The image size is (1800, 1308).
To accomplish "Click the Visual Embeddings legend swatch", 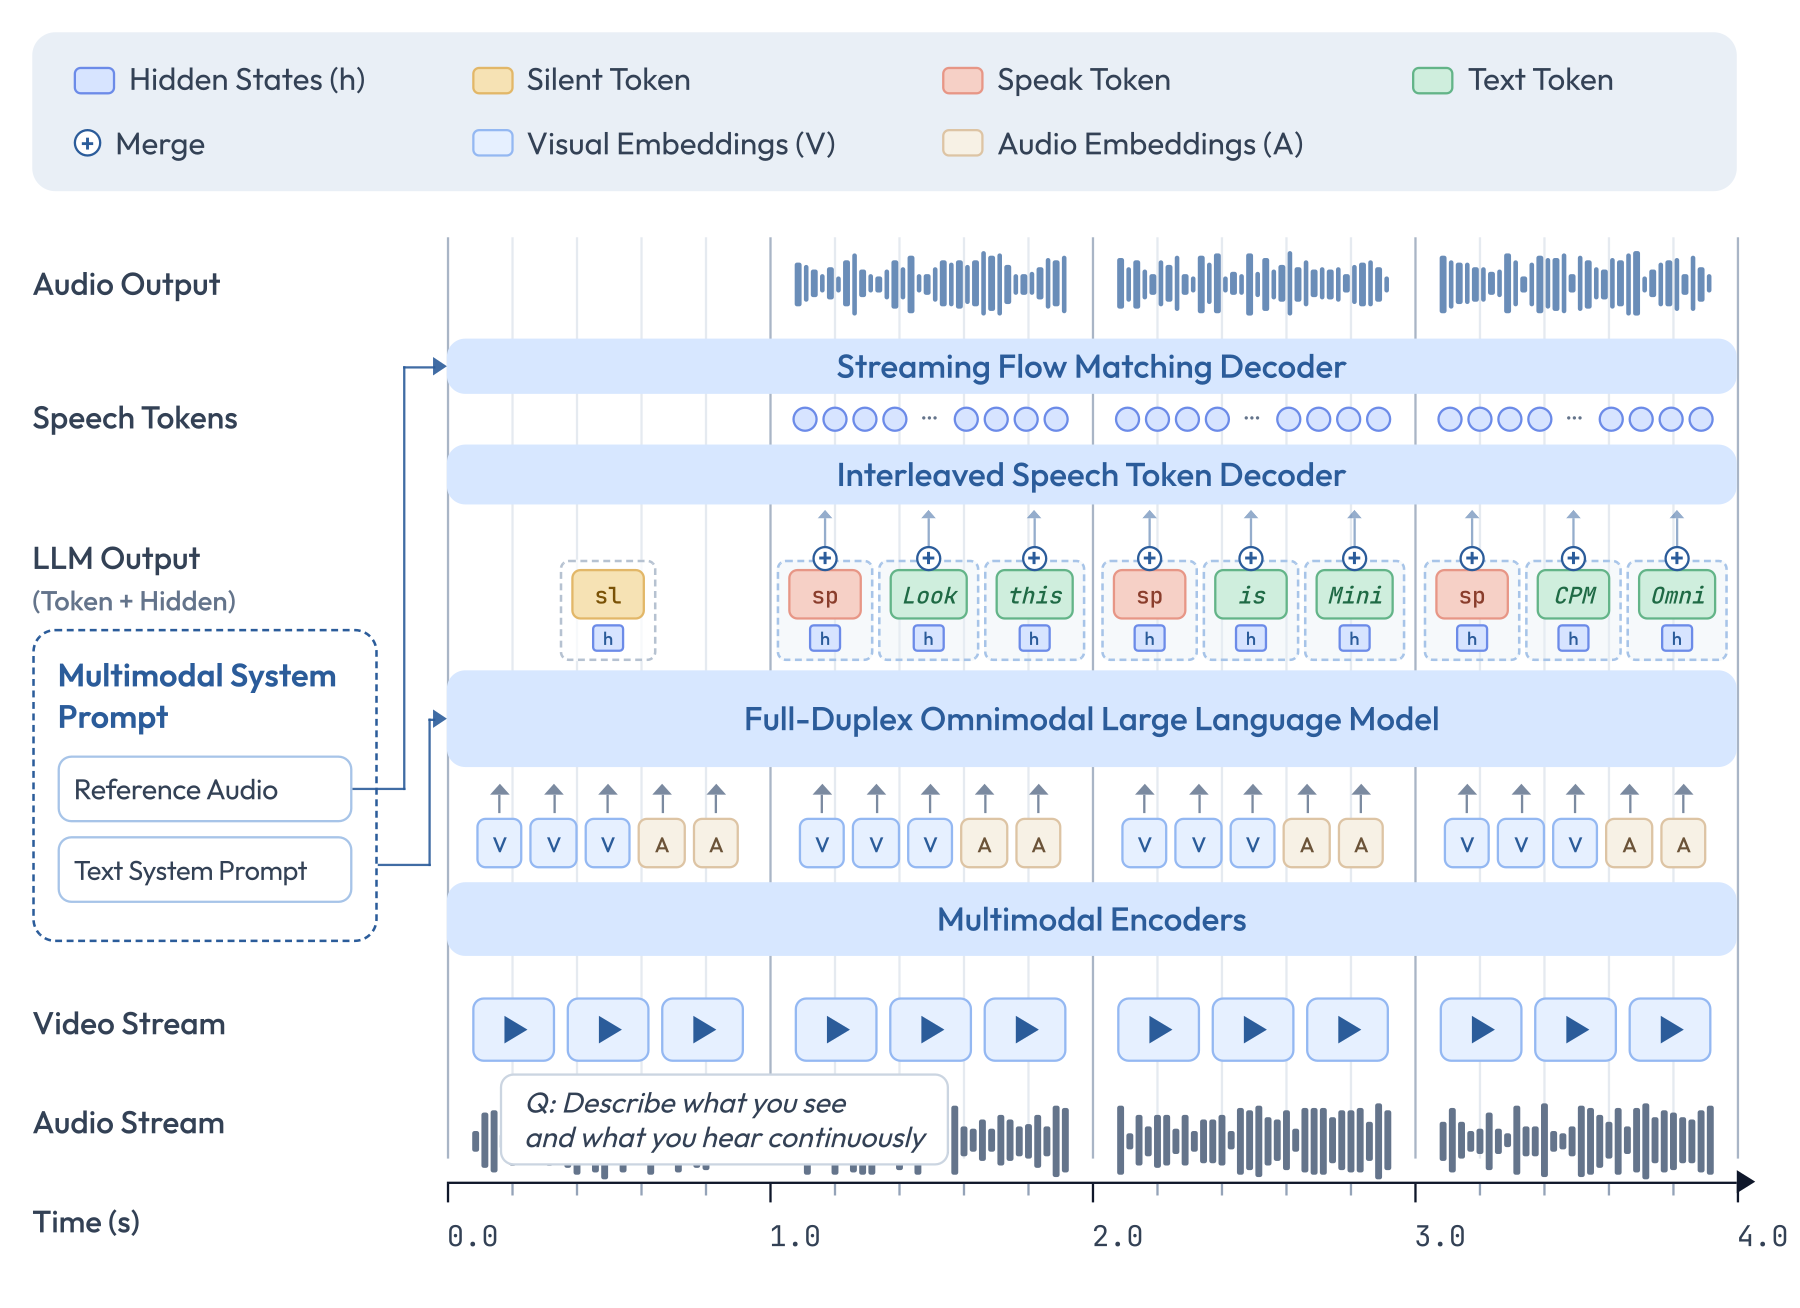I will click(x=492, y=143).
